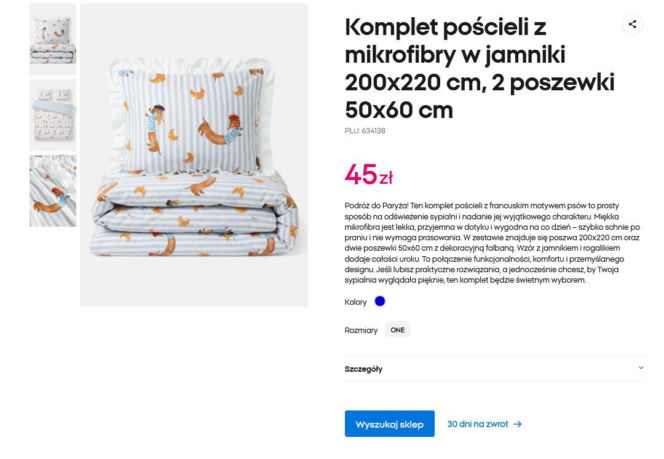Open the Szczegóły details row label
This screenshot has width=664, height=459.
coord(363,368)
